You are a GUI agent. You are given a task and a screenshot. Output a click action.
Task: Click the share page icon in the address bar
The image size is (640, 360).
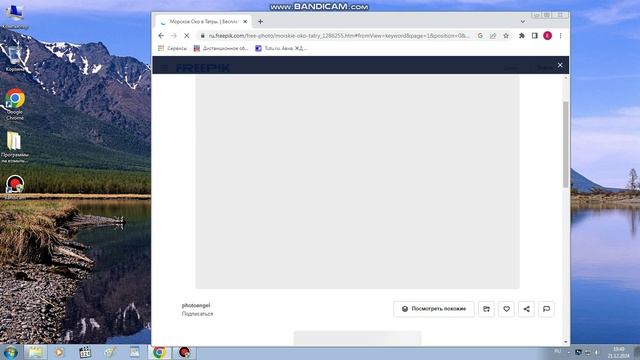(493, 36)
